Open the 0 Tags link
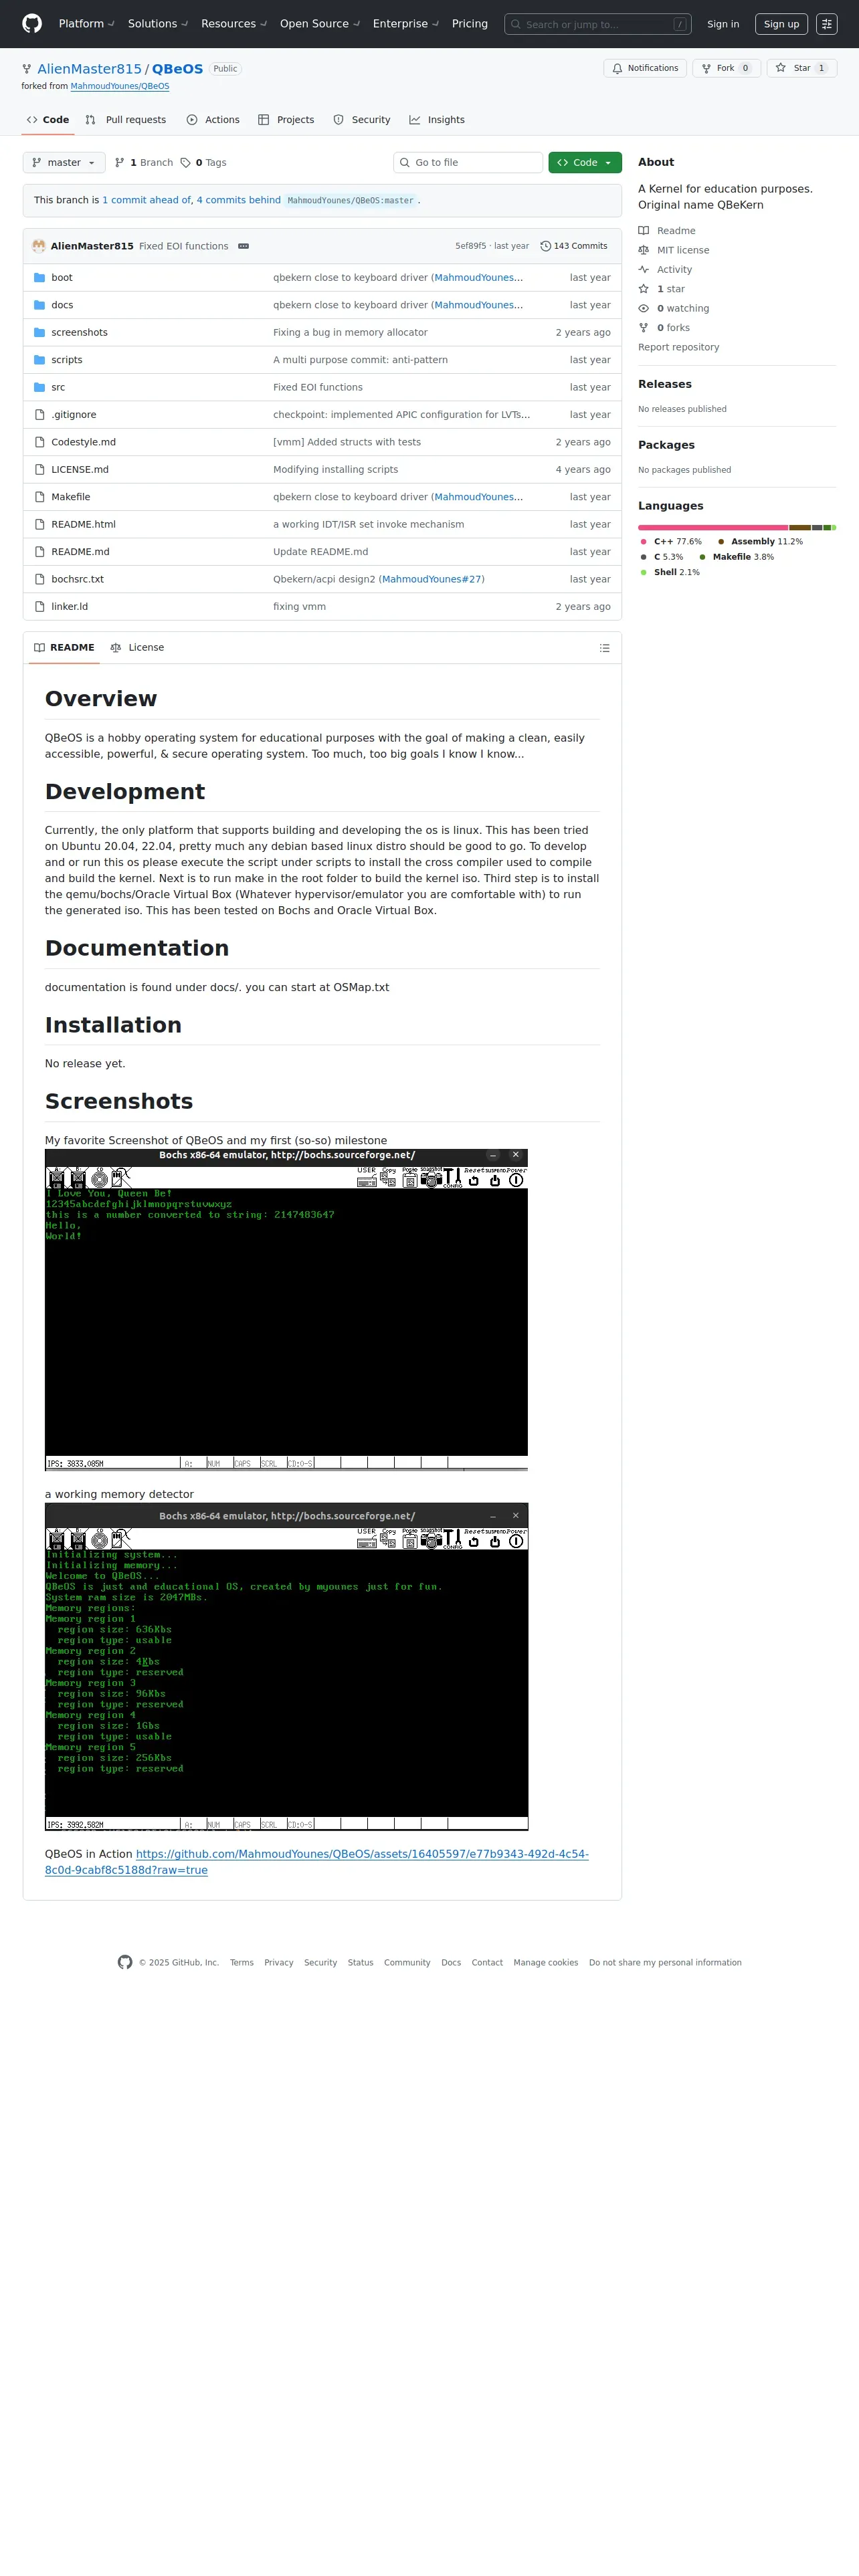This screenshot has width=859, height=2576. [x=203, y=163]
